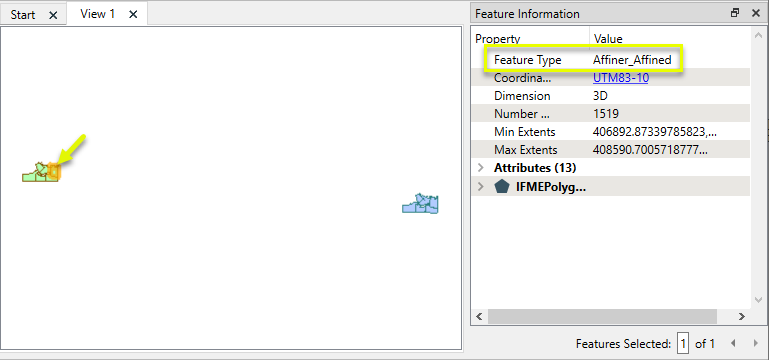Image resolution: width=769 pixels, height=360 pixels.
Task: Select the blue polygon group in view
Action: [420, 203]
